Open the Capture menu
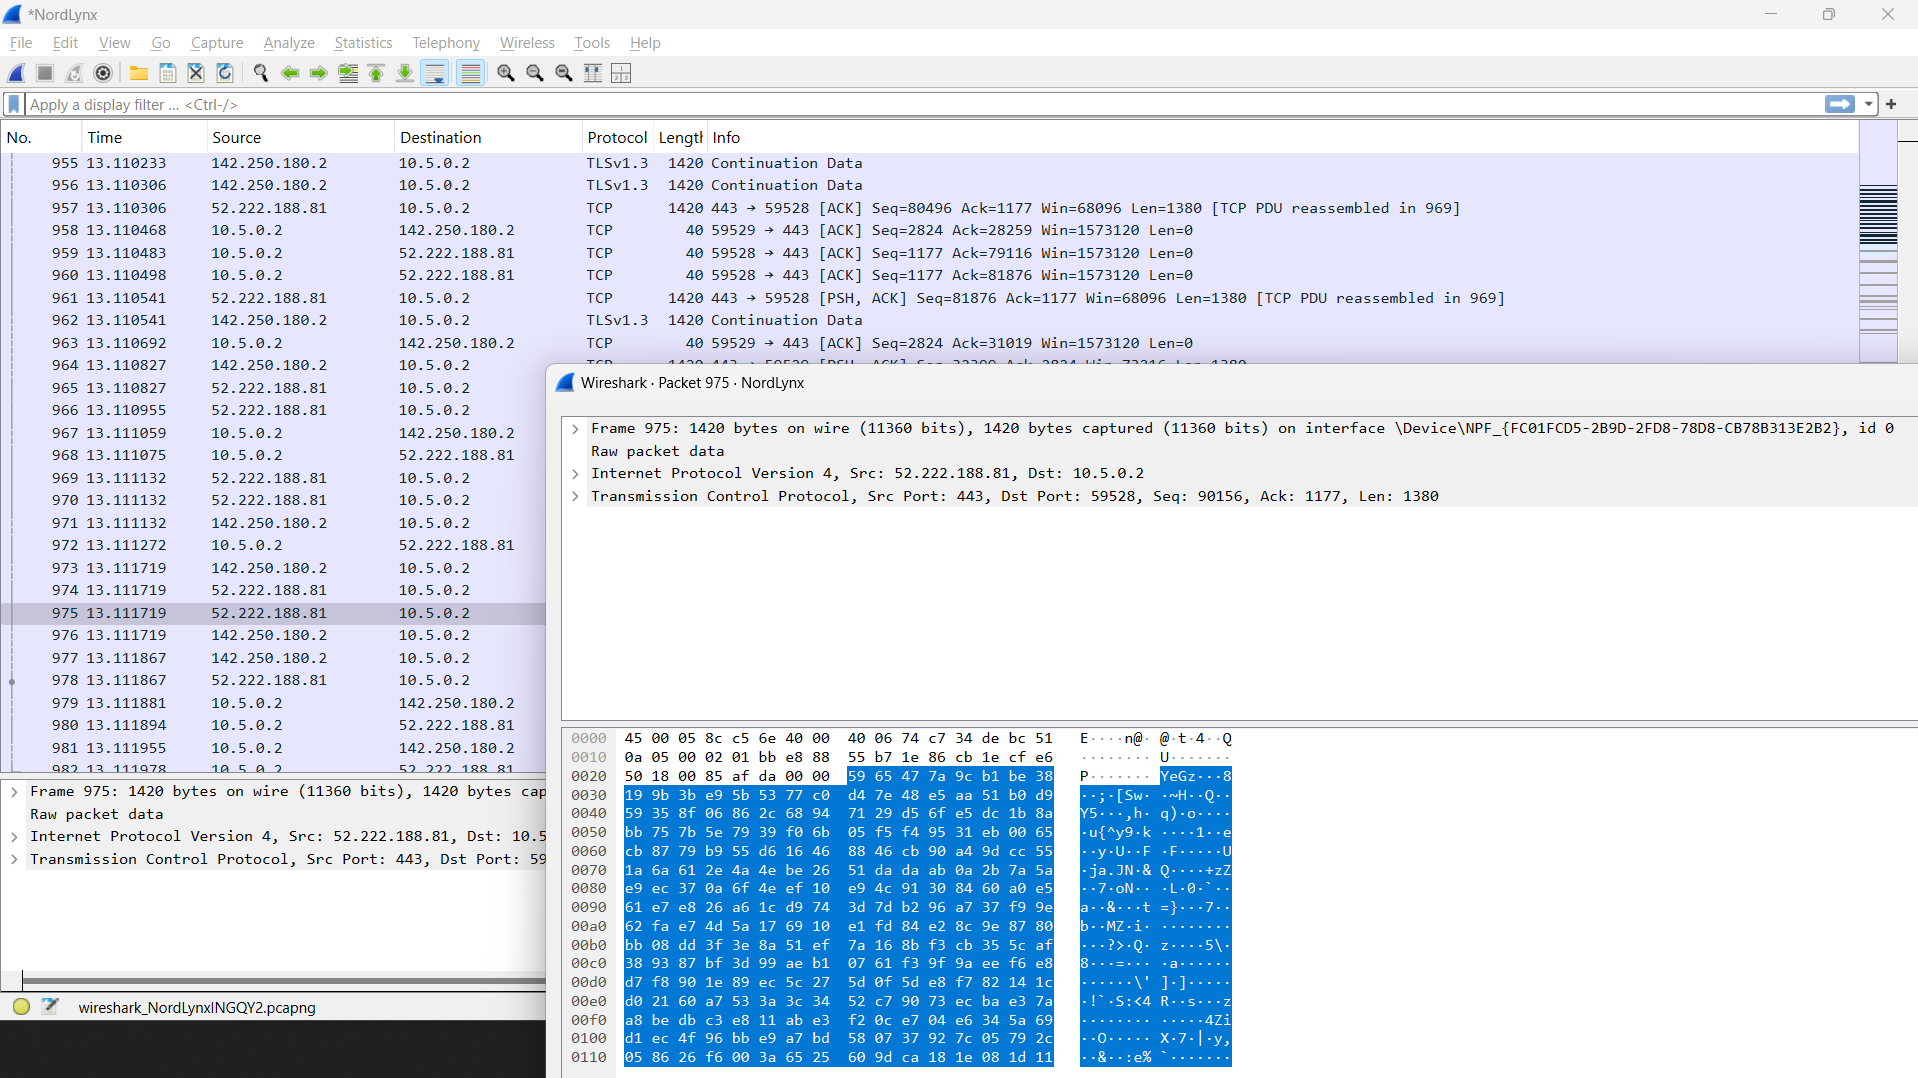Screen dimensions: 1918x1078 click(x=217, y=43)
